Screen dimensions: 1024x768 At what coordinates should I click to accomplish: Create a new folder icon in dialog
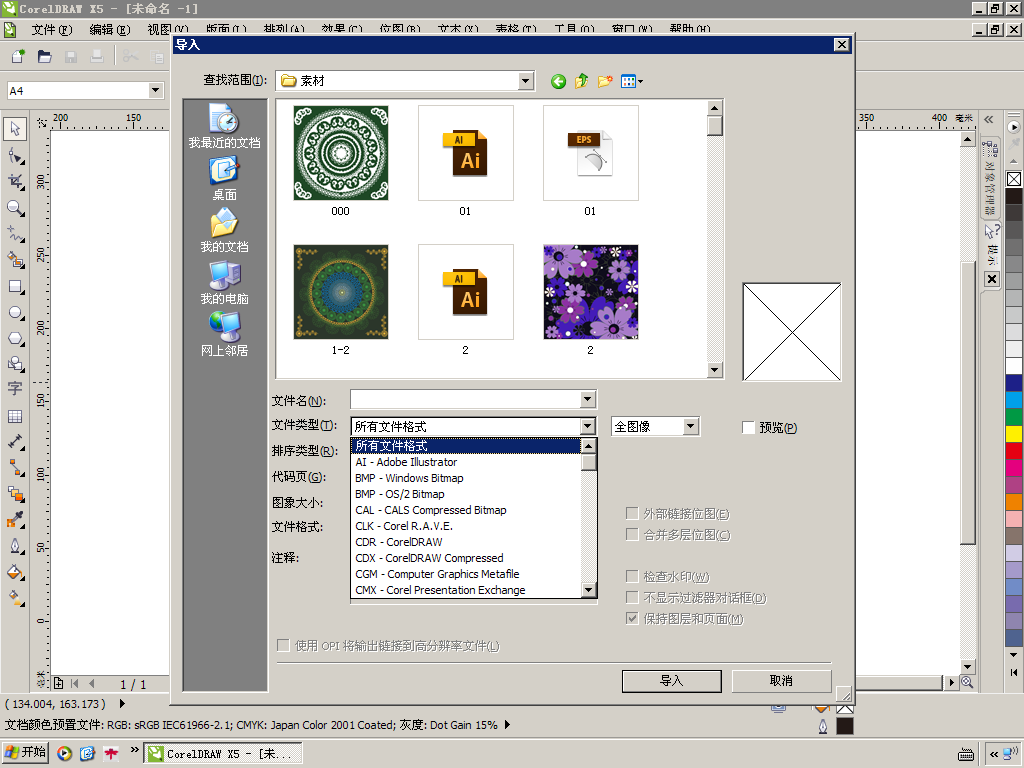pyautogui.click(x=605, y=81)
